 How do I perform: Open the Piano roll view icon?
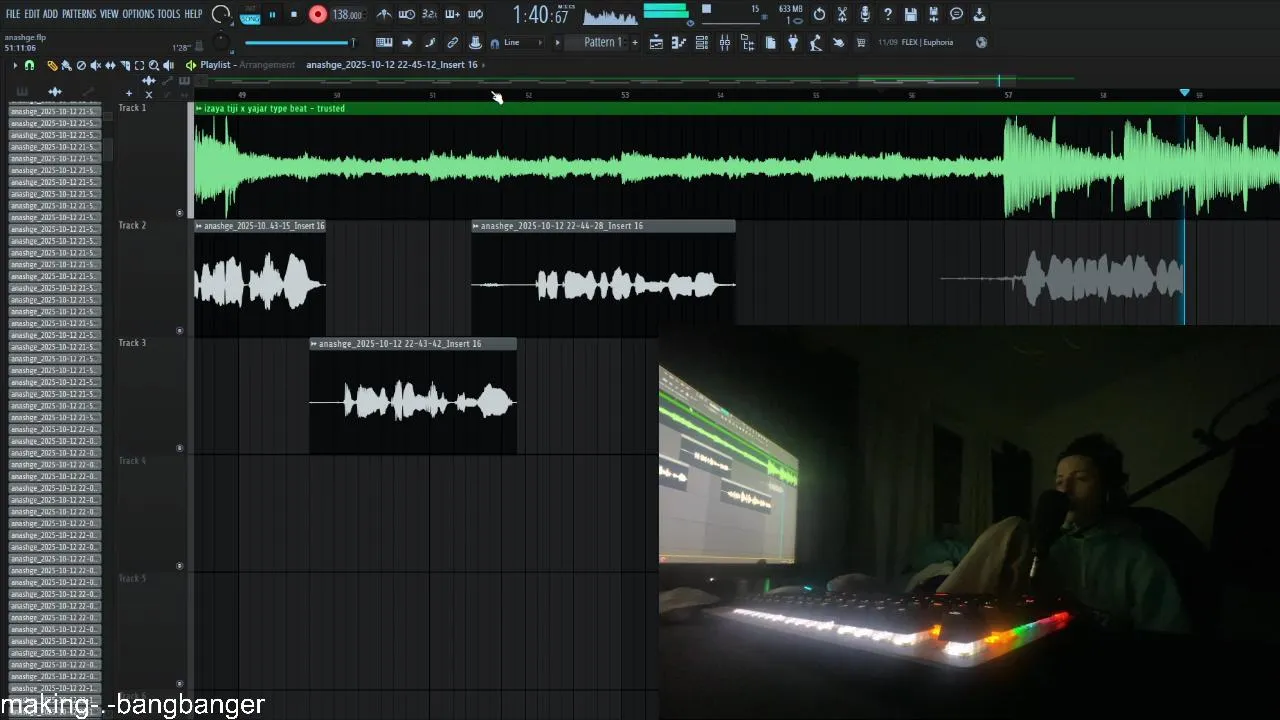coord(679,43)
